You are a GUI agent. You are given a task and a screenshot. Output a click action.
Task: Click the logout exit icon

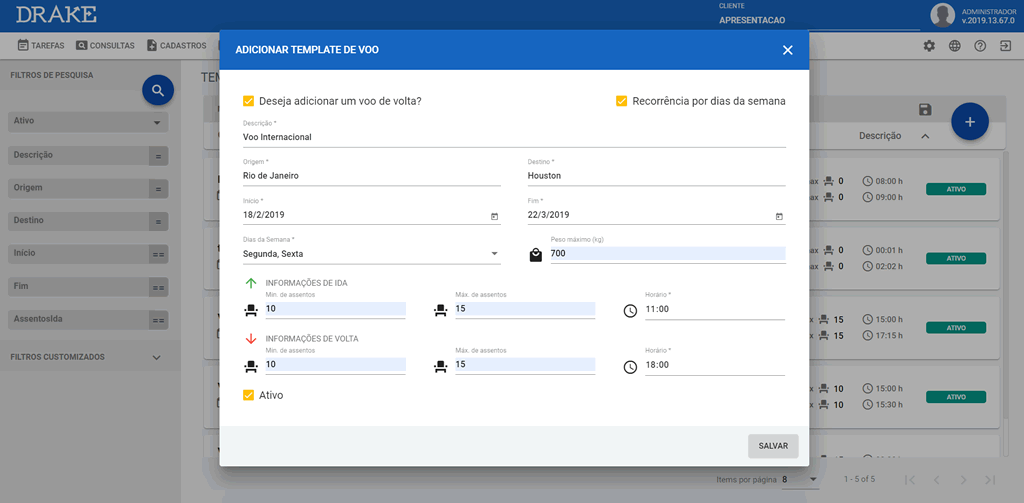coord(1004,46)
